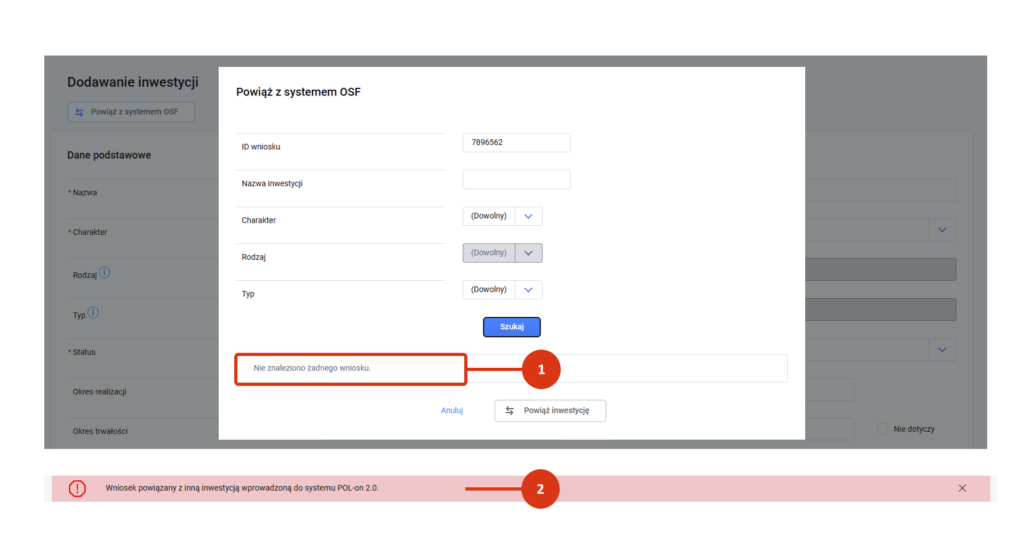1024x553 pixels.
Task: Open the Typ dropdown in dialog
Action: click(x=502, y=289)
